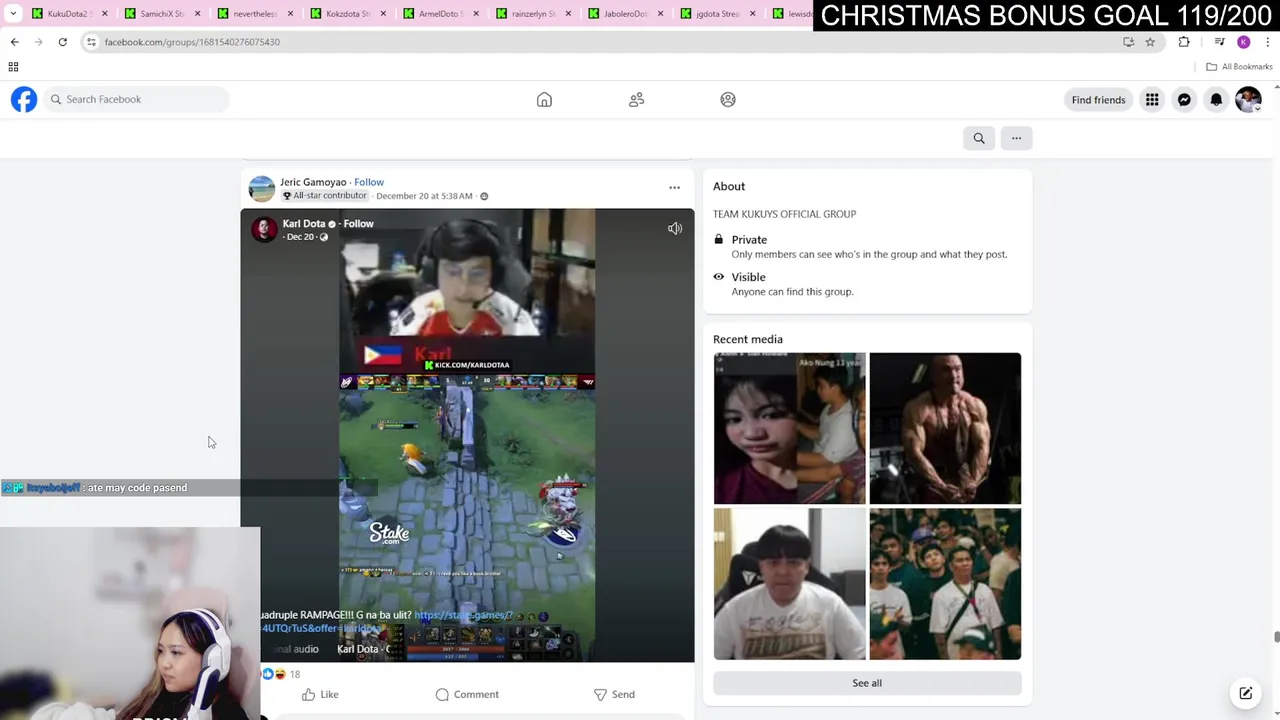Switch to the ArmelDoto tab

tap(440, 14)
